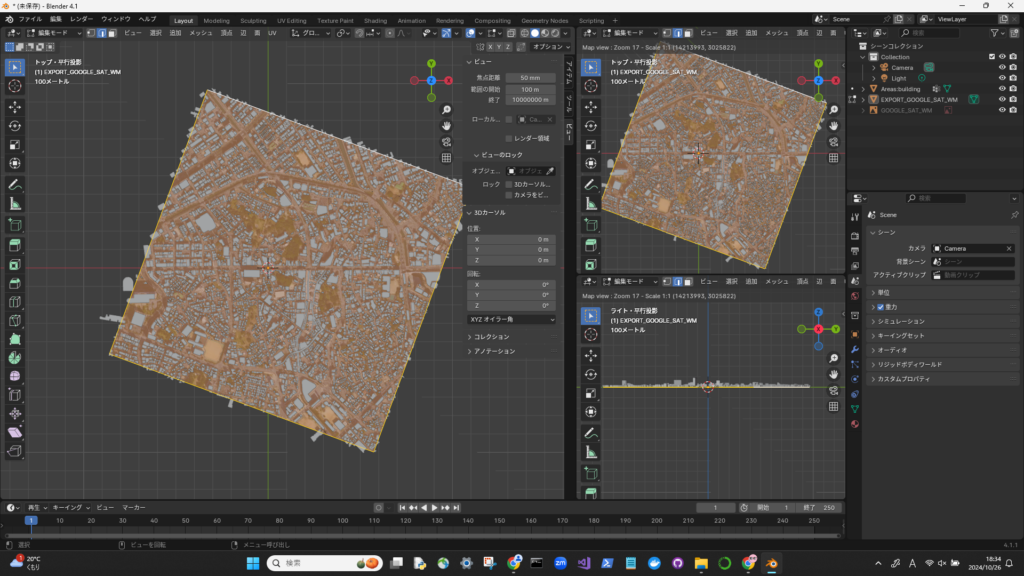Image resolution: width=1024 pixels, height=576 pixels.
Task: Switch to the Sculpting workspace tab
Action: [253, 20]
